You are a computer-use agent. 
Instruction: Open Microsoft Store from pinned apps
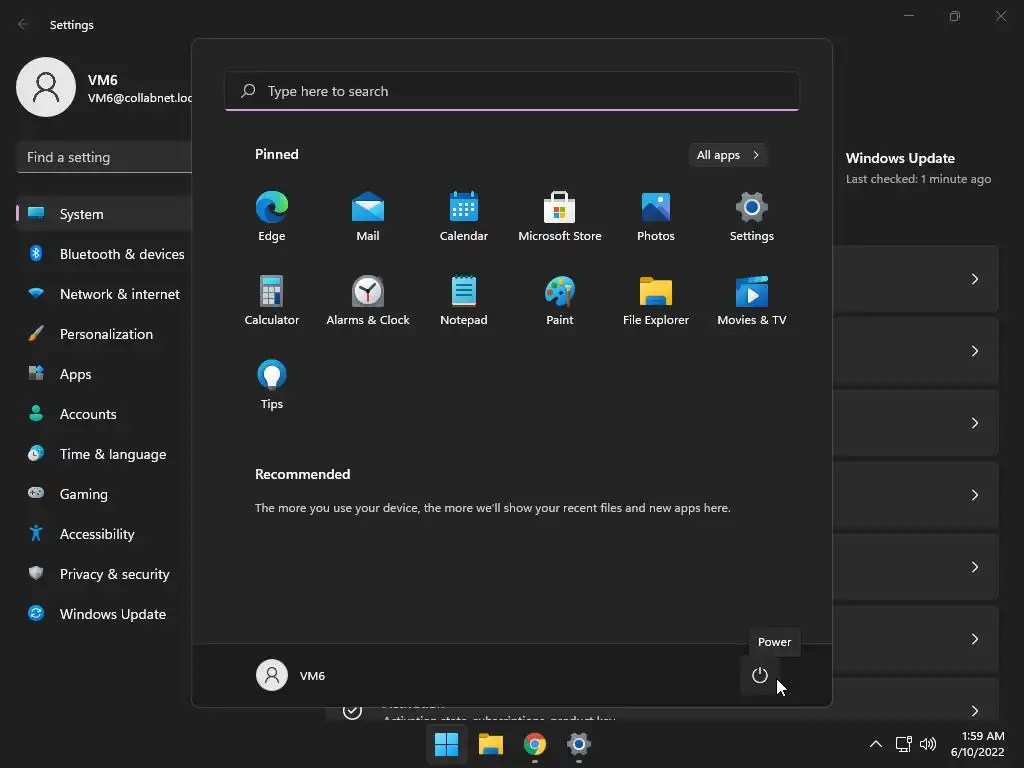[x=560, y=216]
